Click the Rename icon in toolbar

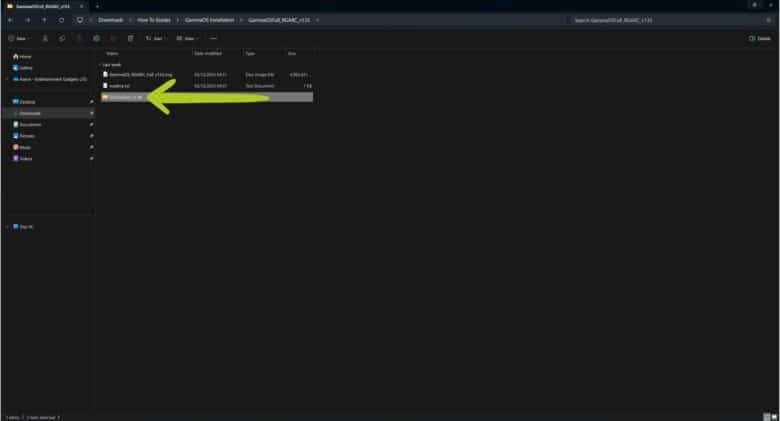point(96,38)
